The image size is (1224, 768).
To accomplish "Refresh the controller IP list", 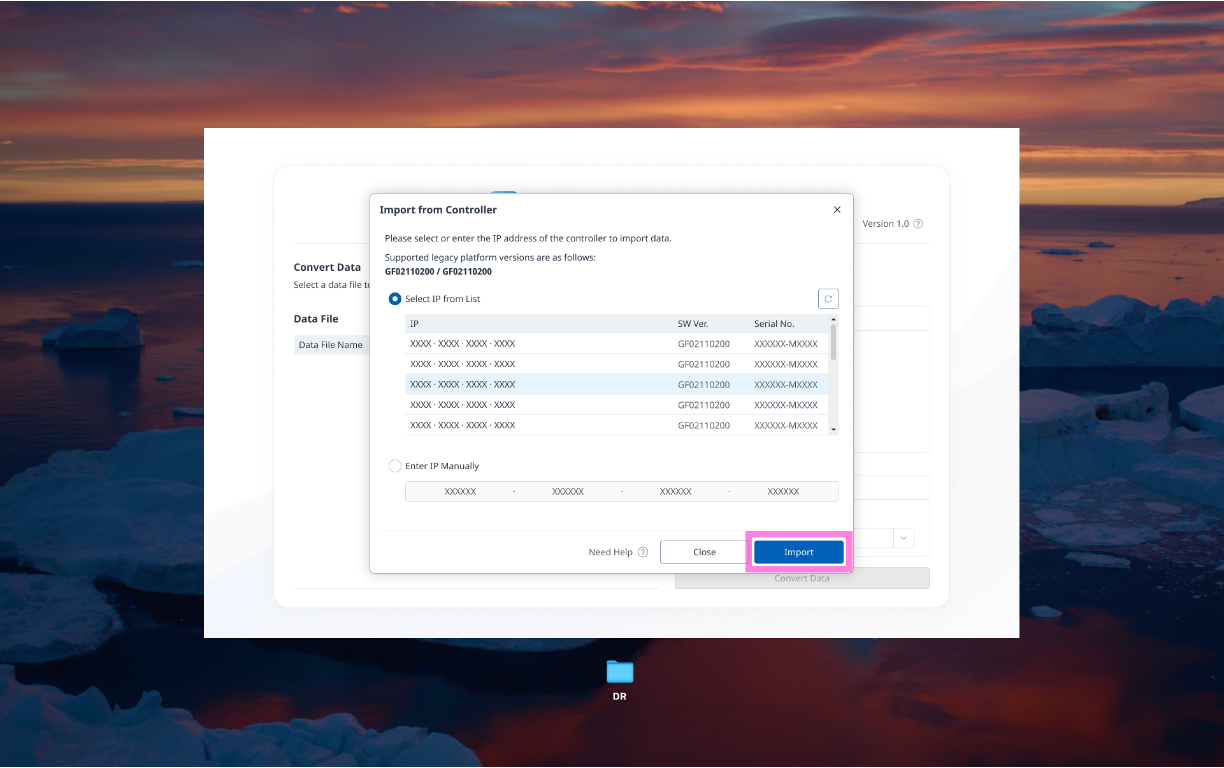I will coord(828,299).
